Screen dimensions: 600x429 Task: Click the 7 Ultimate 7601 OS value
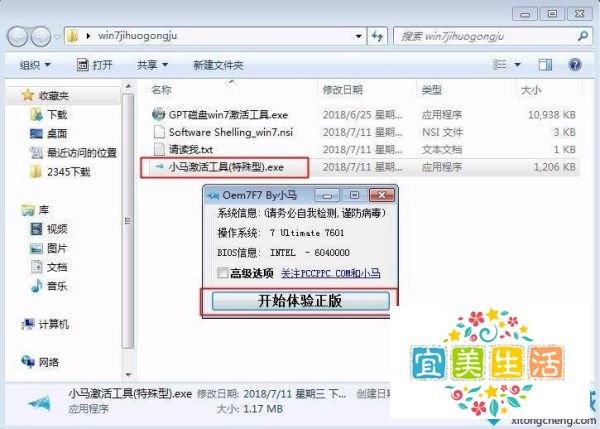coord(307,233)
